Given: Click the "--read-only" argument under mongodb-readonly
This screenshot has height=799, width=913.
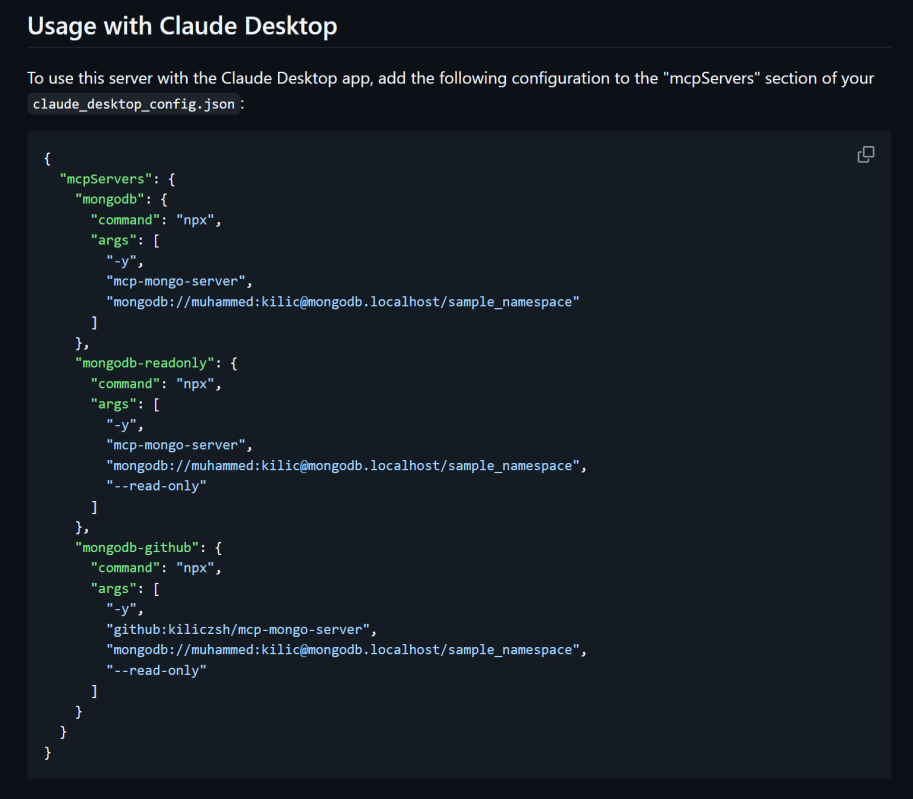Looking at the screenshot, I should 156,486.
